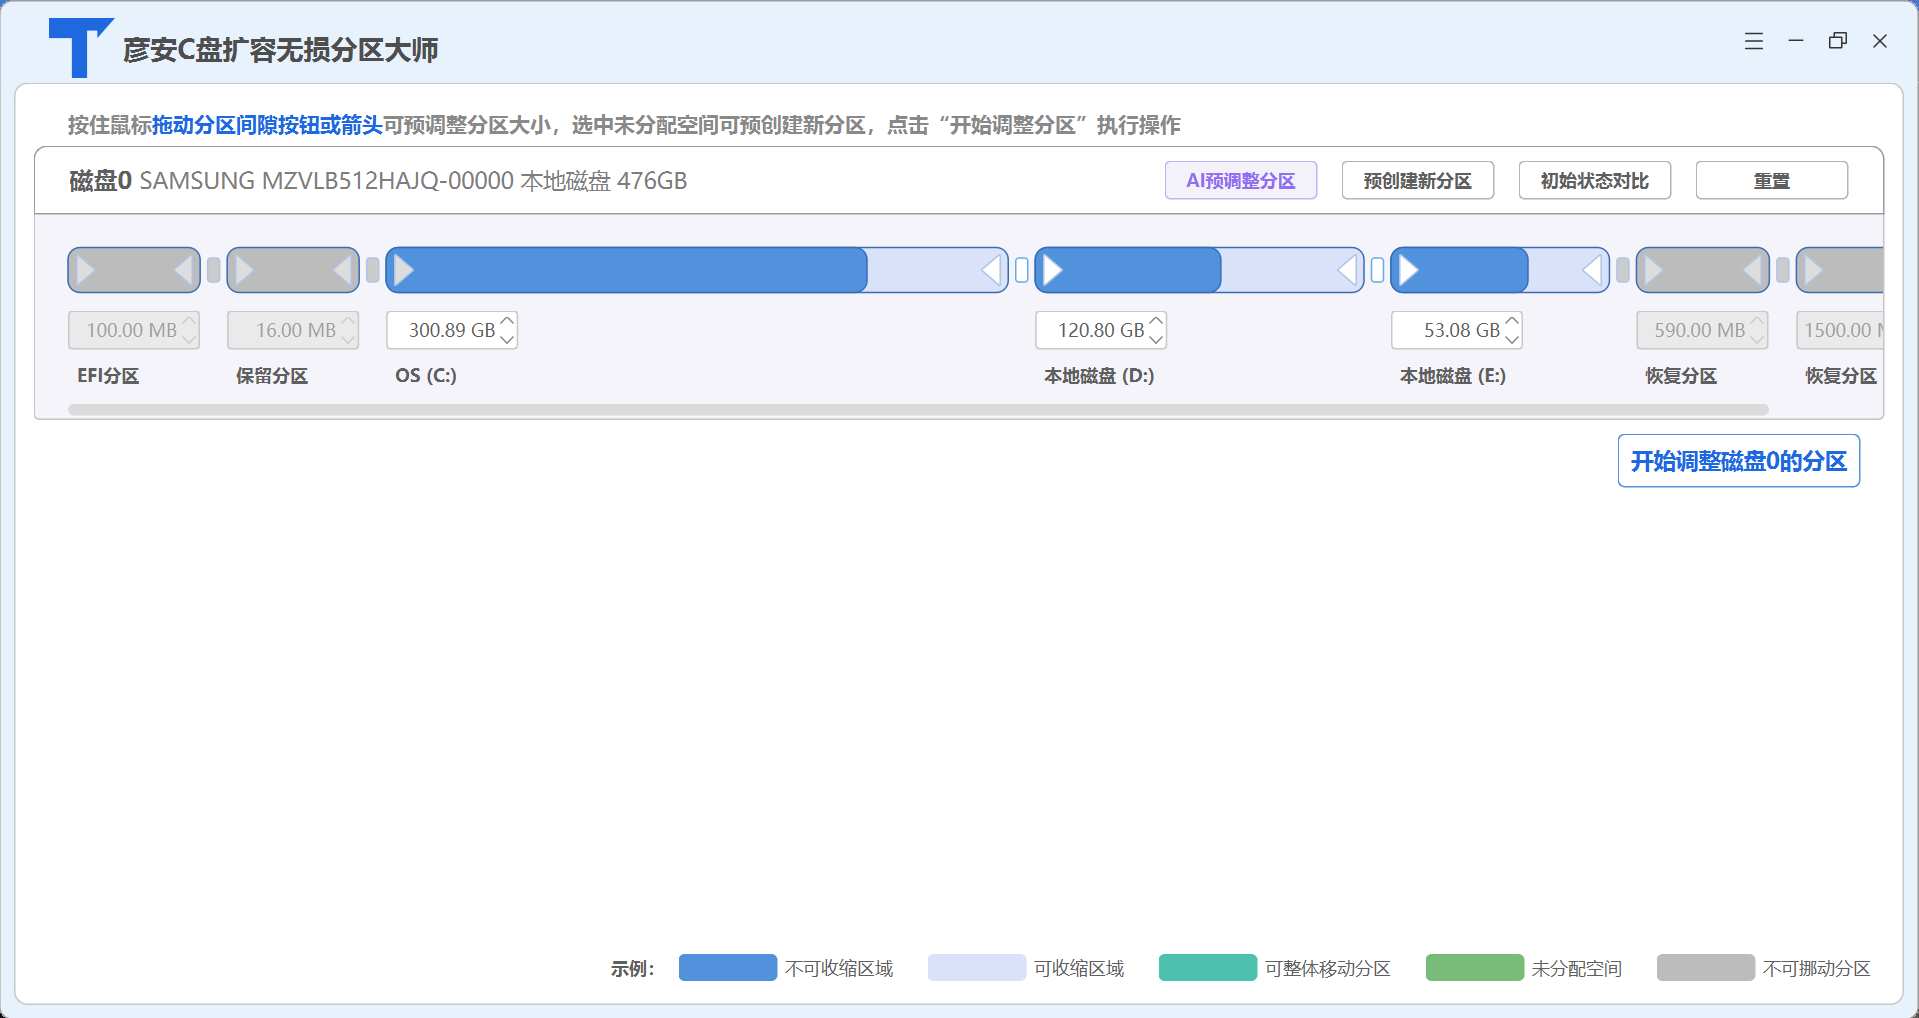Click the AI预调整分区 button

[1240, 181]
